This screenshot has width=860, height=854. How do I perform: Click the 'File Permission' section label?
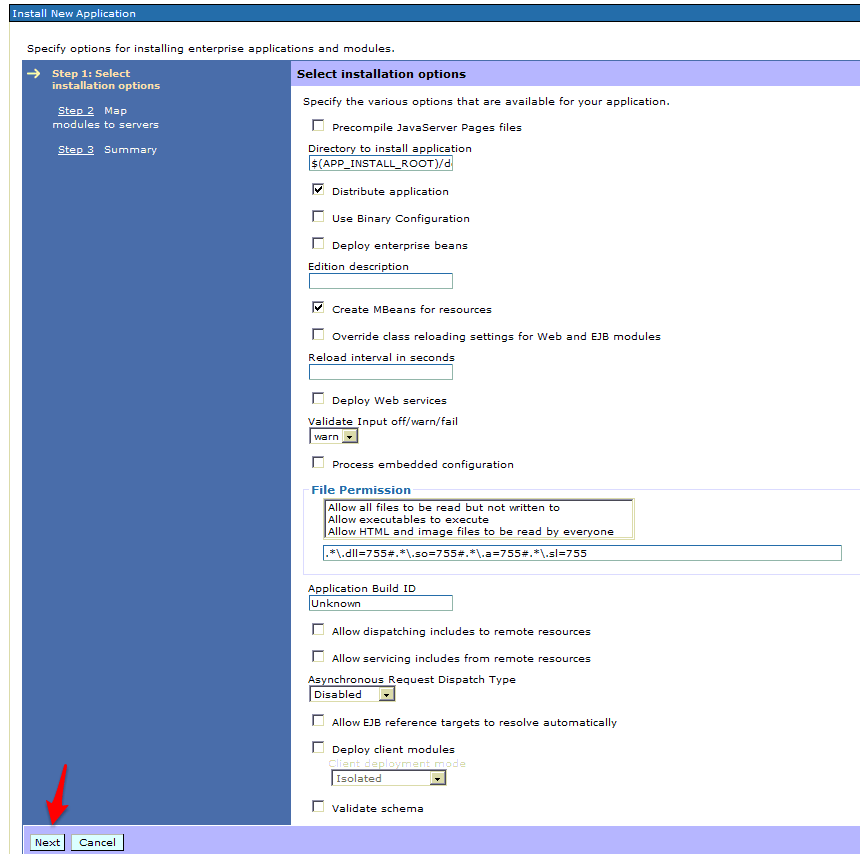tap(361, 490)
